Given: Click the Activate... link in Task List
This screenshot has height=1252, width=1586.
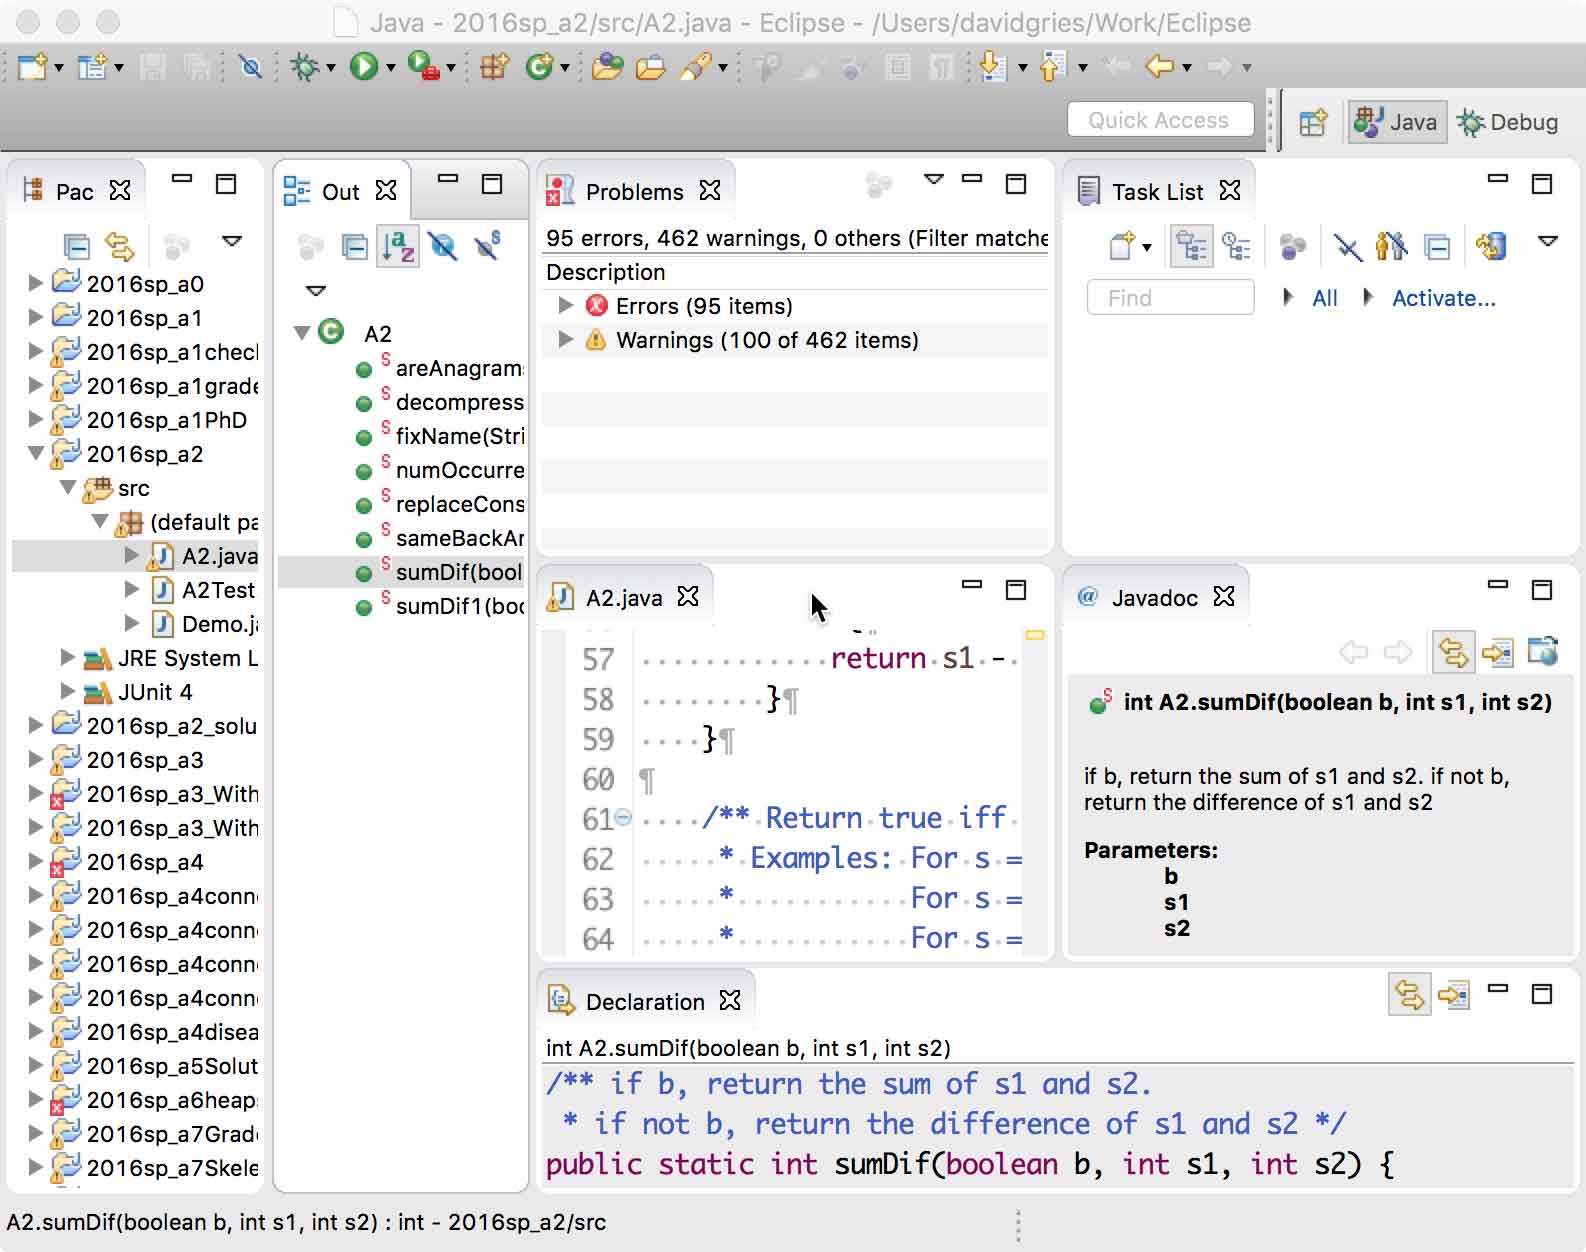Looking at the screenshot, I should (x=1443, y=298).
